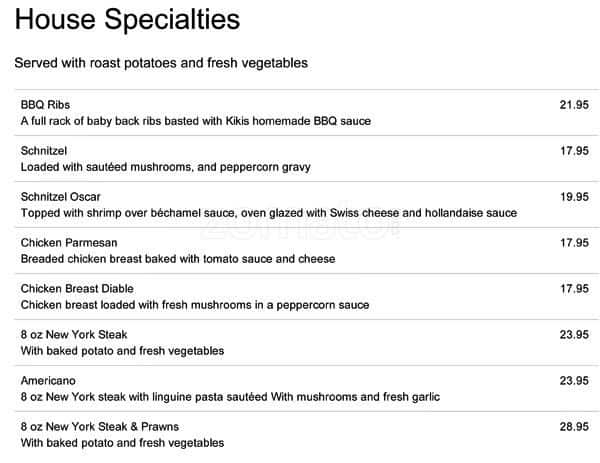The height and width of the screenshot is (463, 600).
Task: Select the 8 oz New York Steak title
Action: click(74, 335)
